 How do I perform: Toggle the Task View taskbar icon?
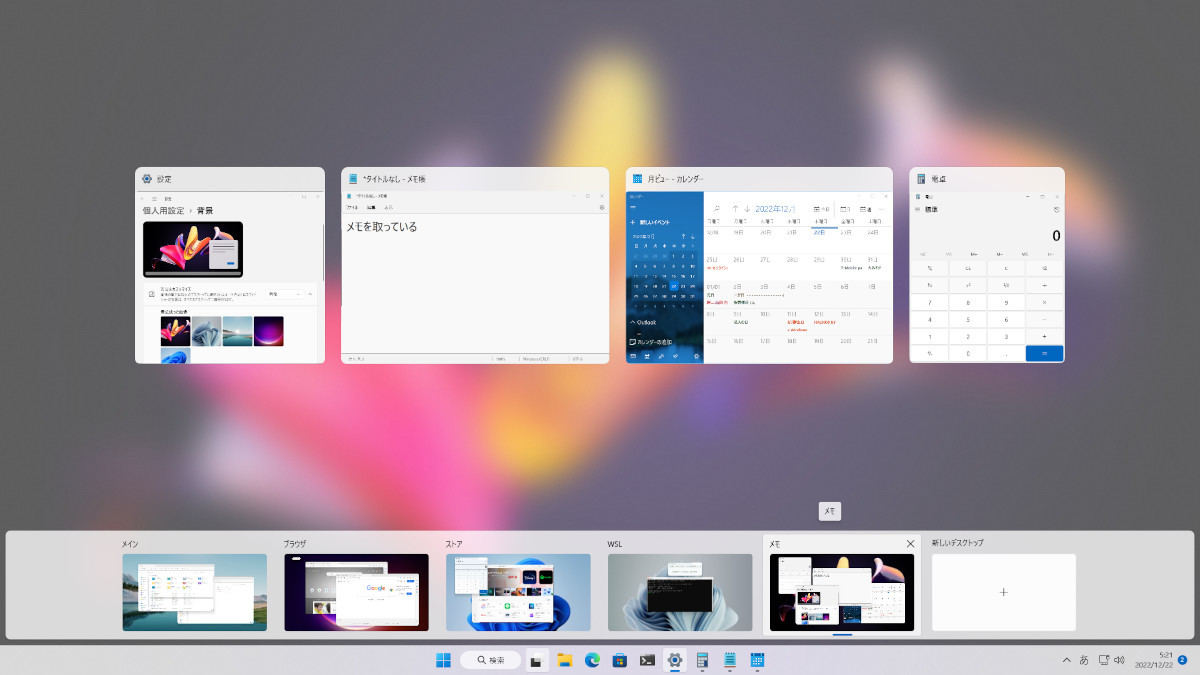click(x=537, y=660)
